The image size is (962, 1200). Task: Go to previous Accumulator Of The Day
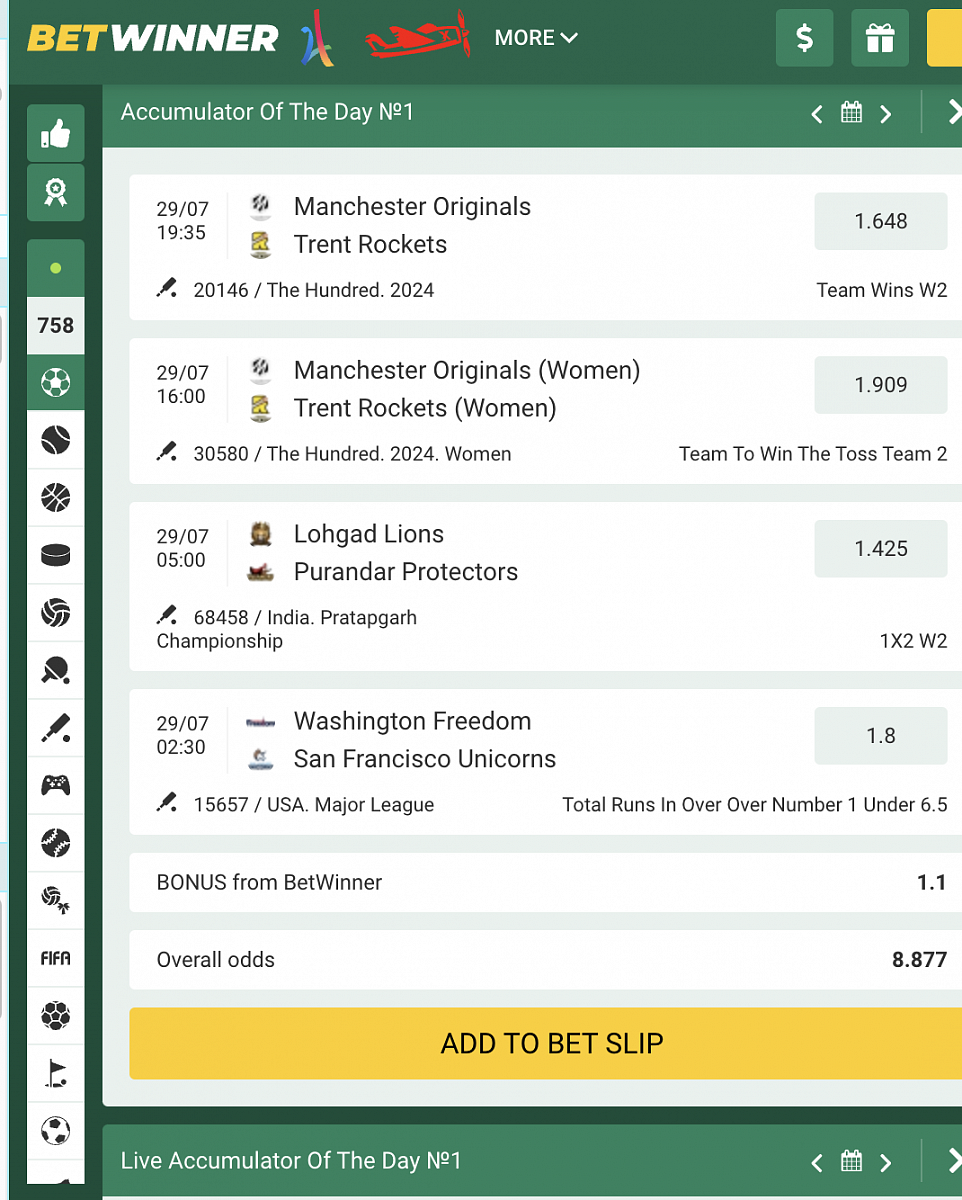817,114
